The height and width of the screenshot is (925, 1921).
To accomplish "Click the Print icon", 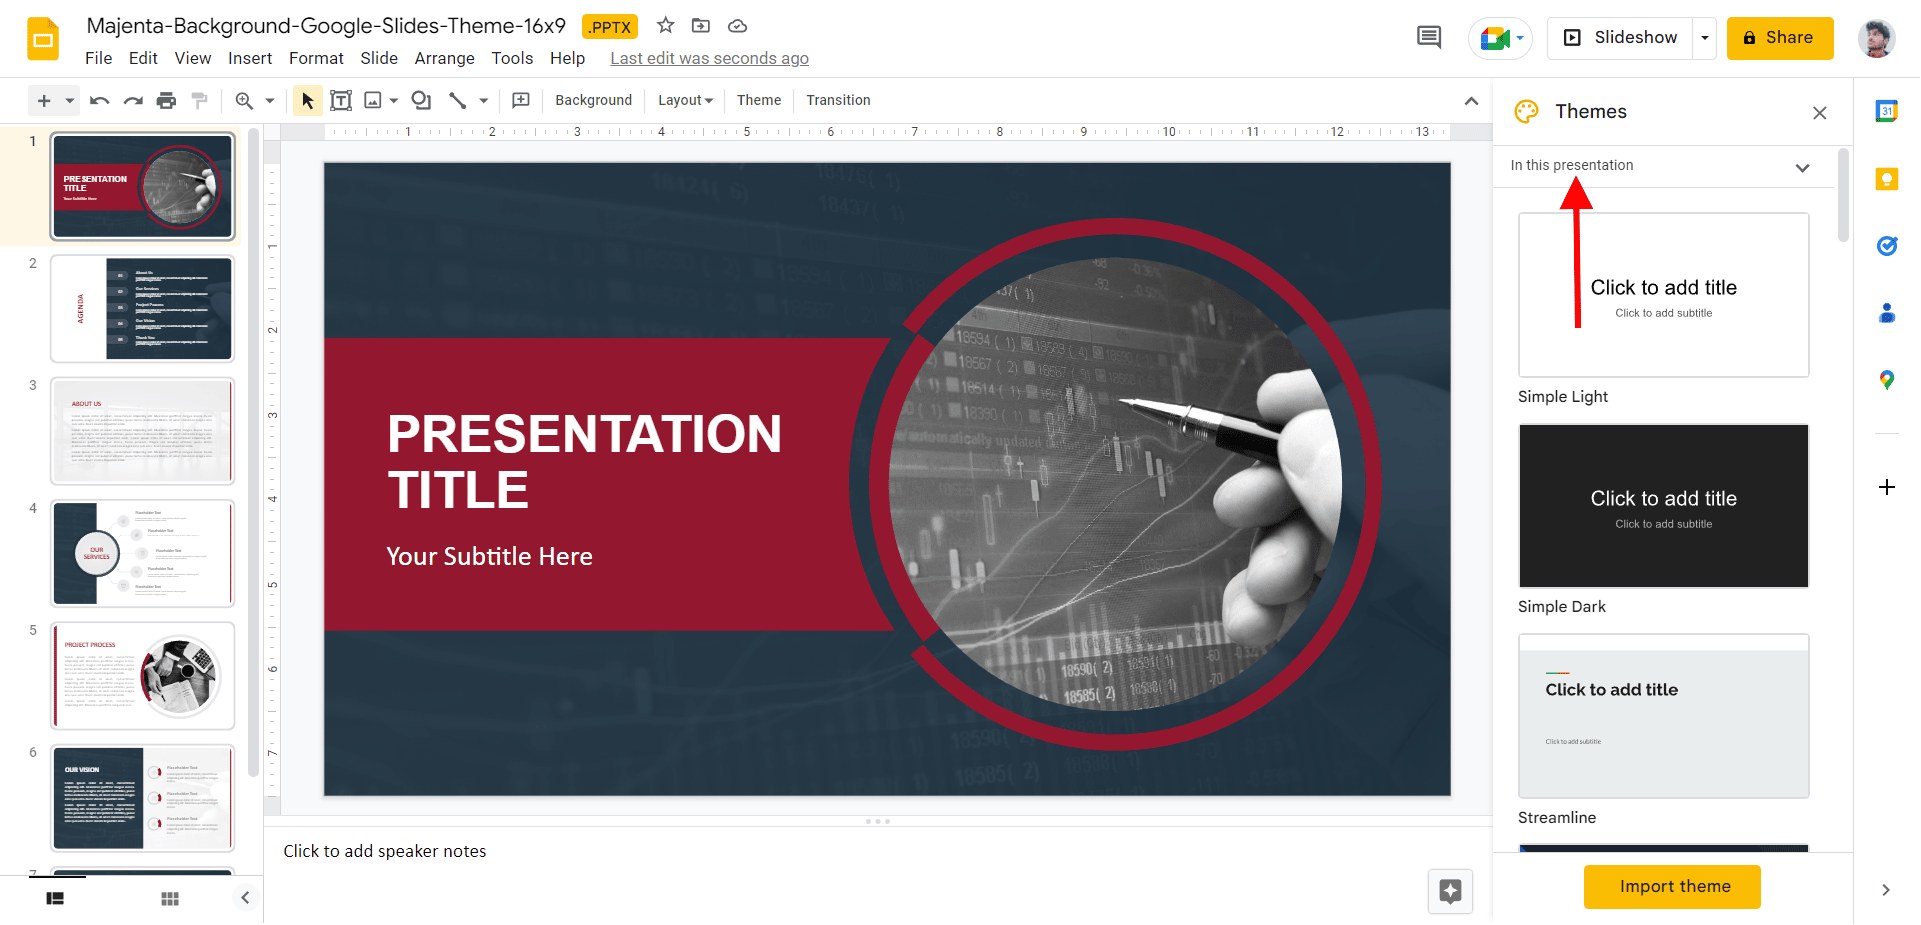I will point(166,100).
